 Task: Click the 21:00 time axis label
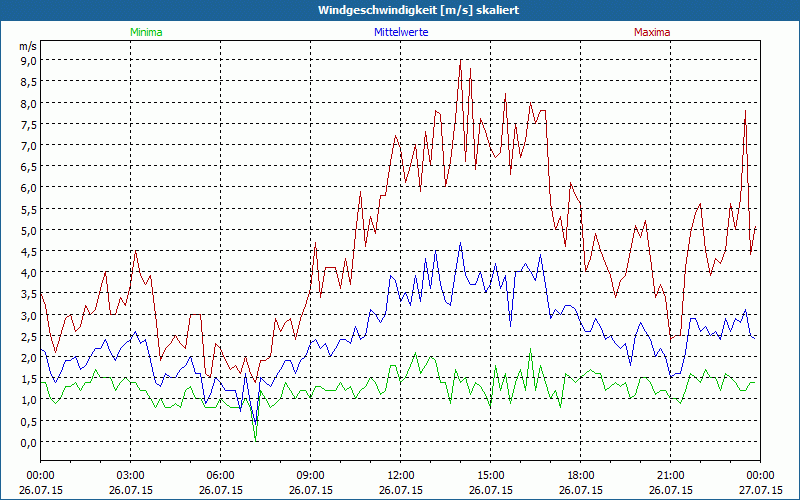670,475
